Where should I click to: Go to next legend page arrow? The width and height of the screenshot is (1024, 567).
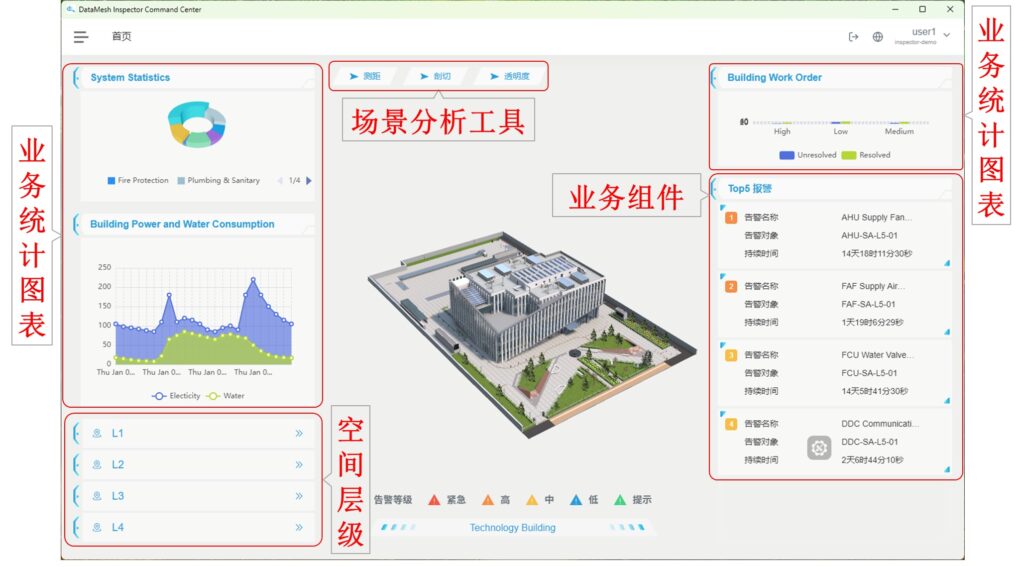pos(309,181)
